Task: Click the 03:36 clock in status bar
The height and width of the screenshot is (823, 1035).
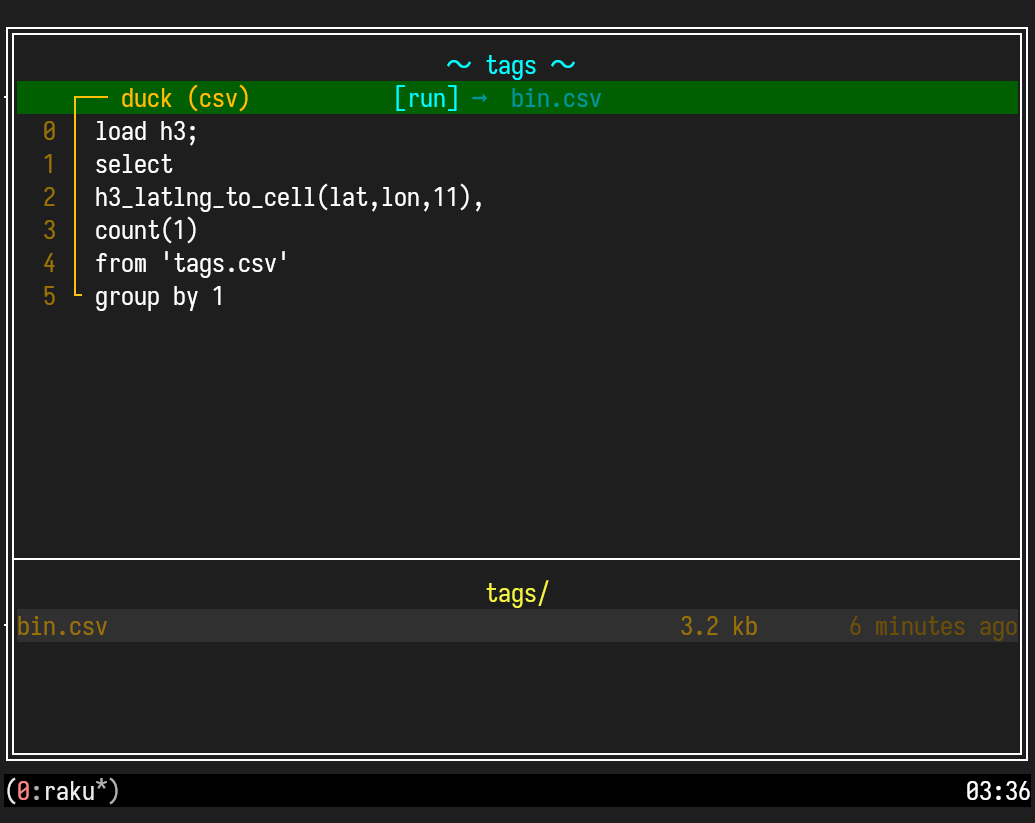Action: click(x=997, y=792)
